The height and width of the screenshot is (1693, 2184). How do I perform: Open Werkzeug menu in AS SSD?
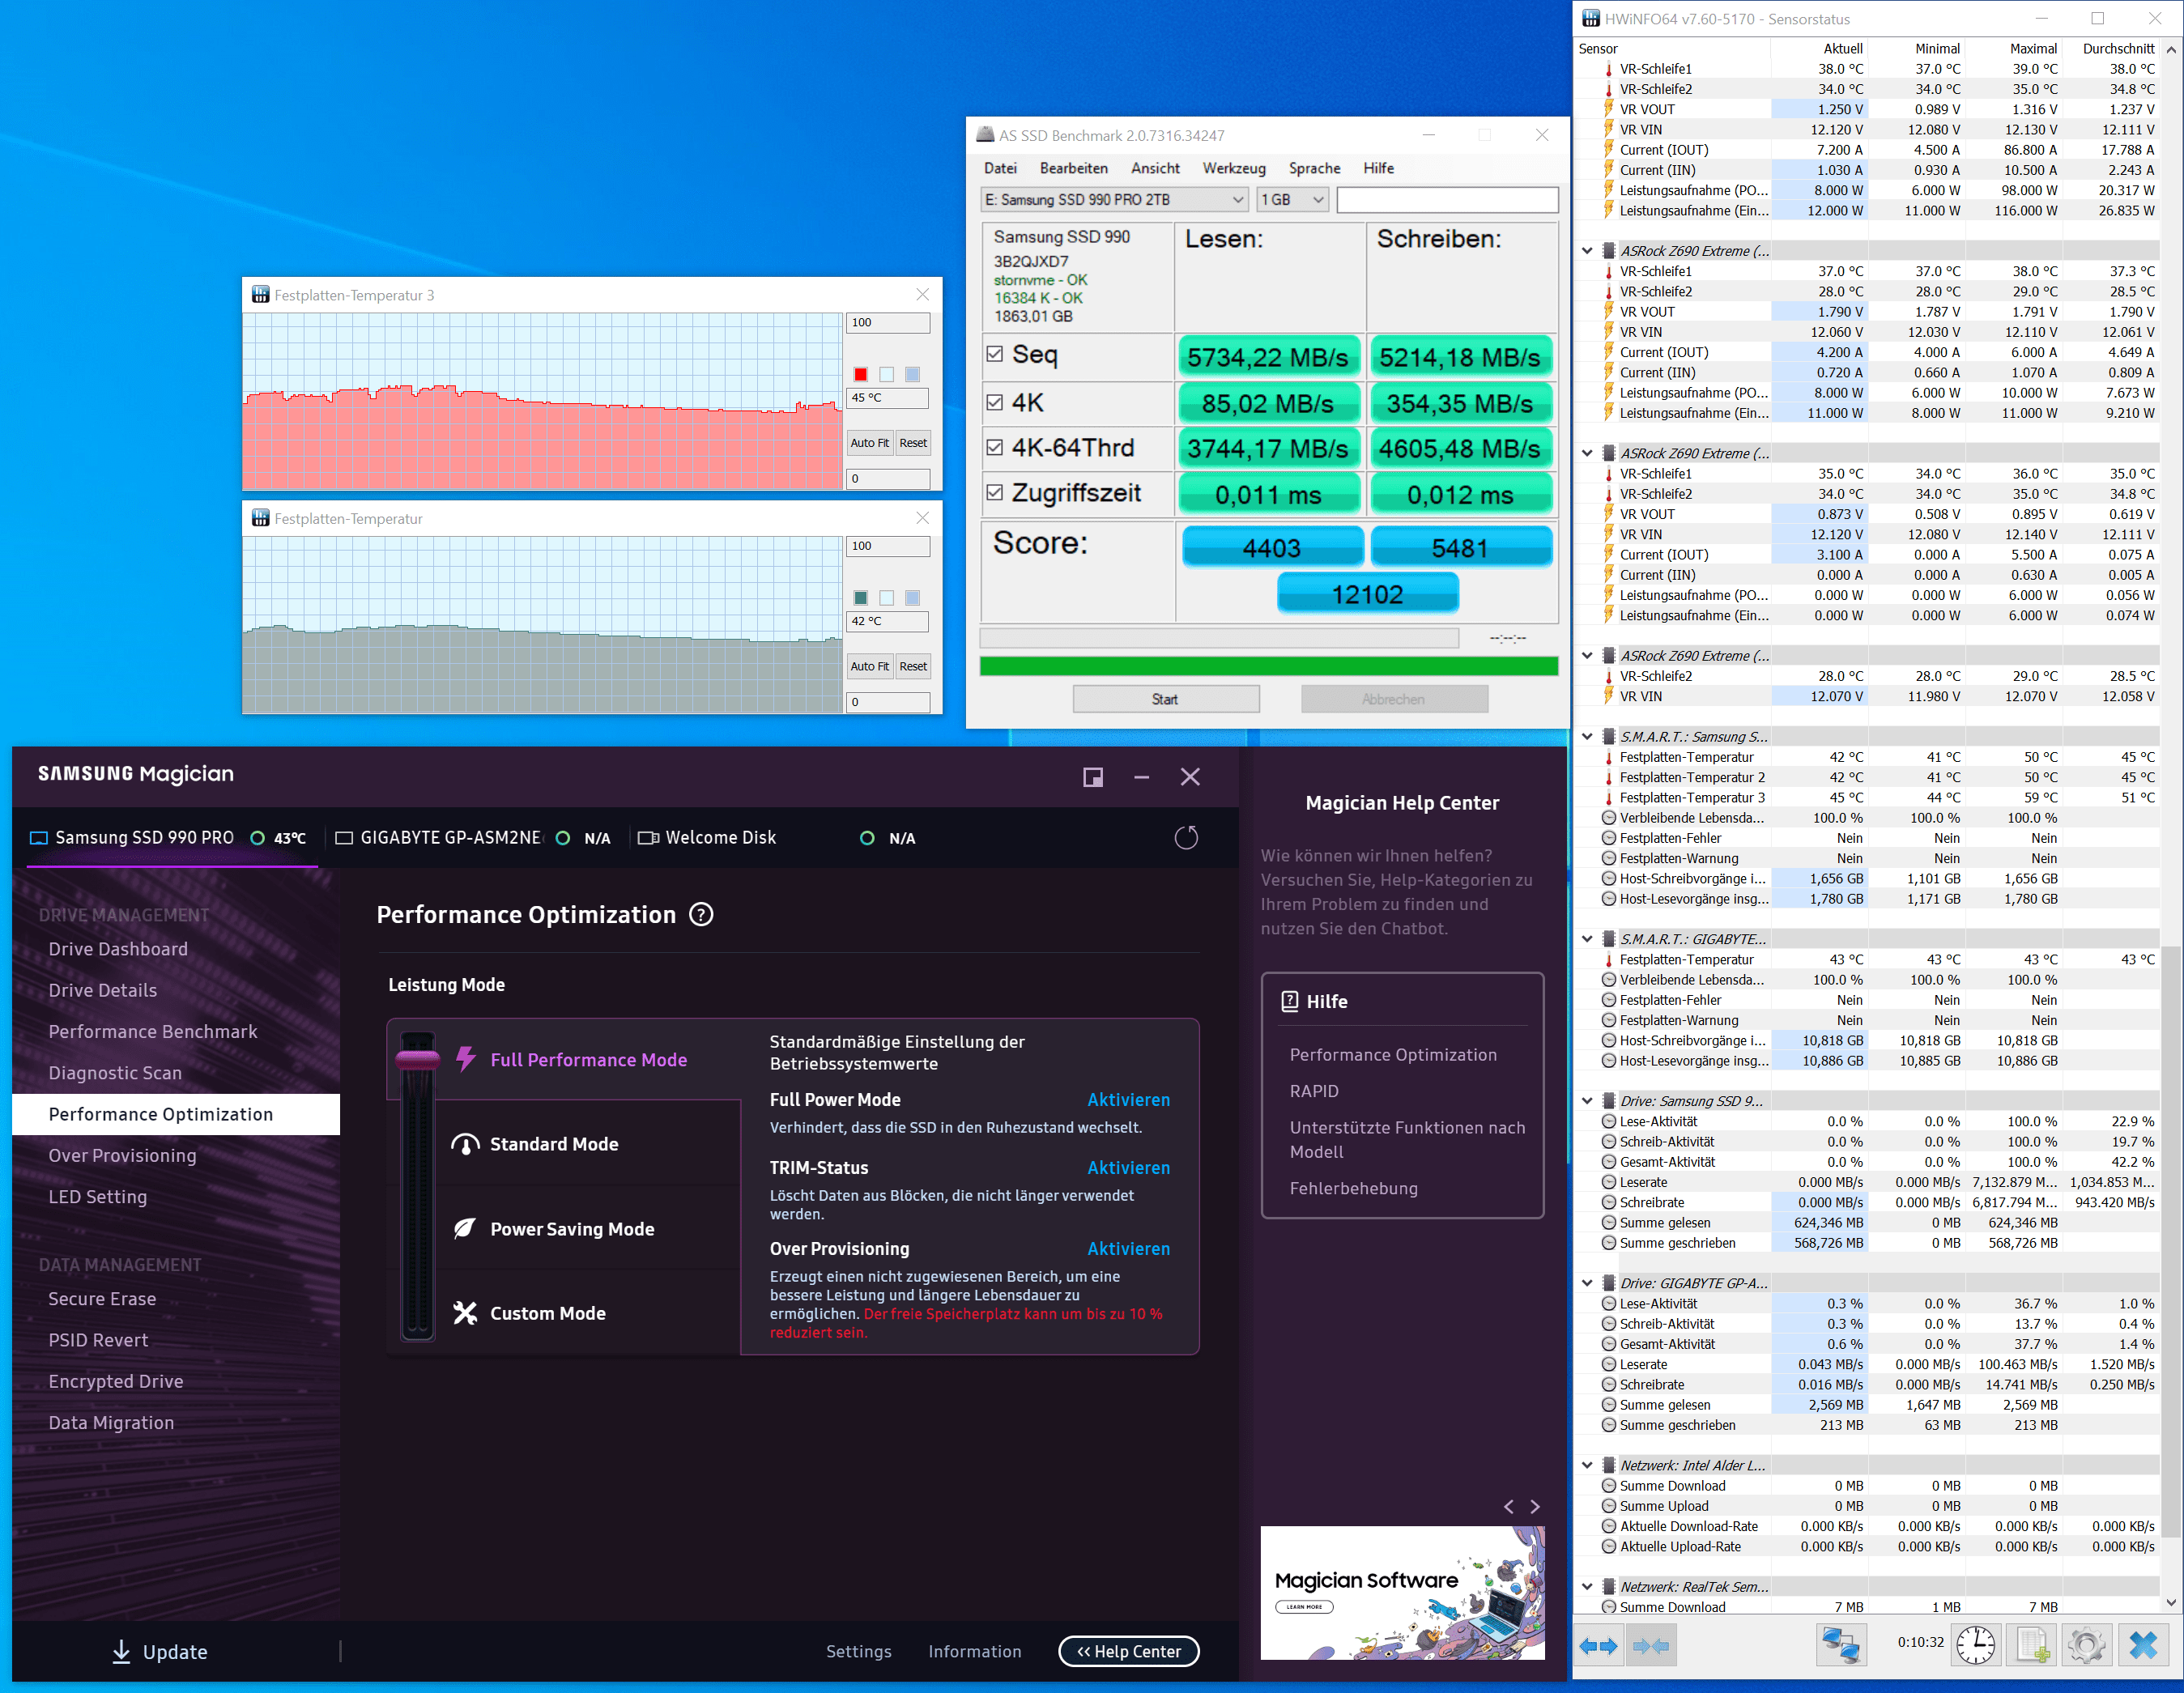tap(1234, 168)
